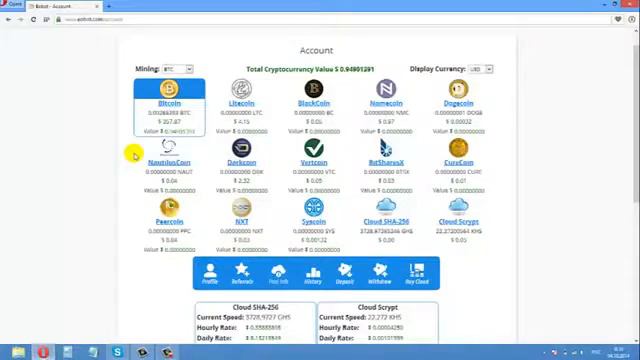Open the NautilusCoin link
The width and height of the screenshot is (640, 360).
[x=169, y=162]
